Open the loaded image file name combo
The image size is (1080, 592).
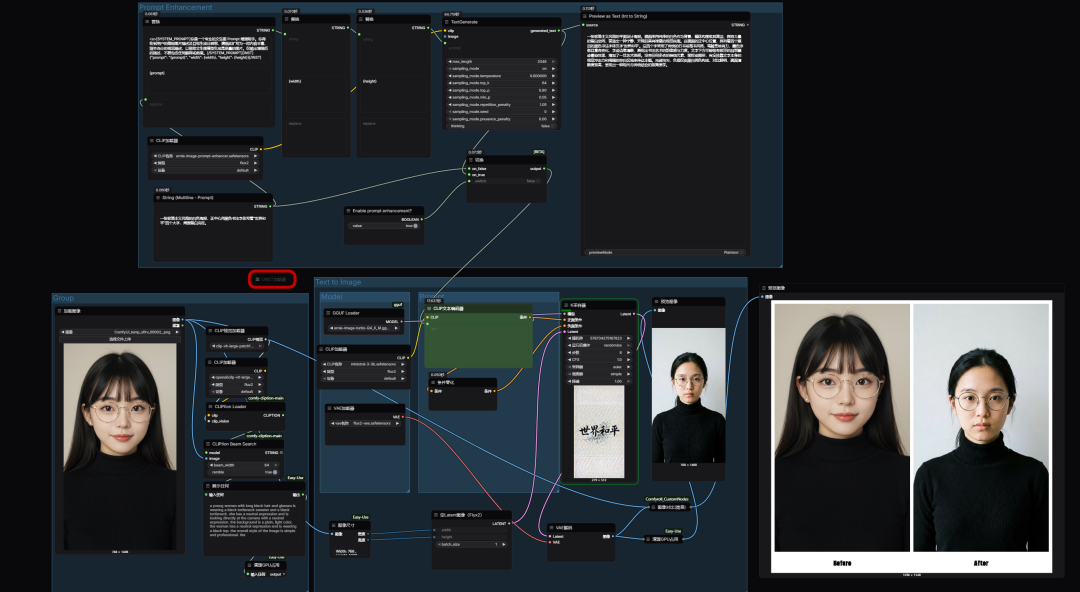121,332
